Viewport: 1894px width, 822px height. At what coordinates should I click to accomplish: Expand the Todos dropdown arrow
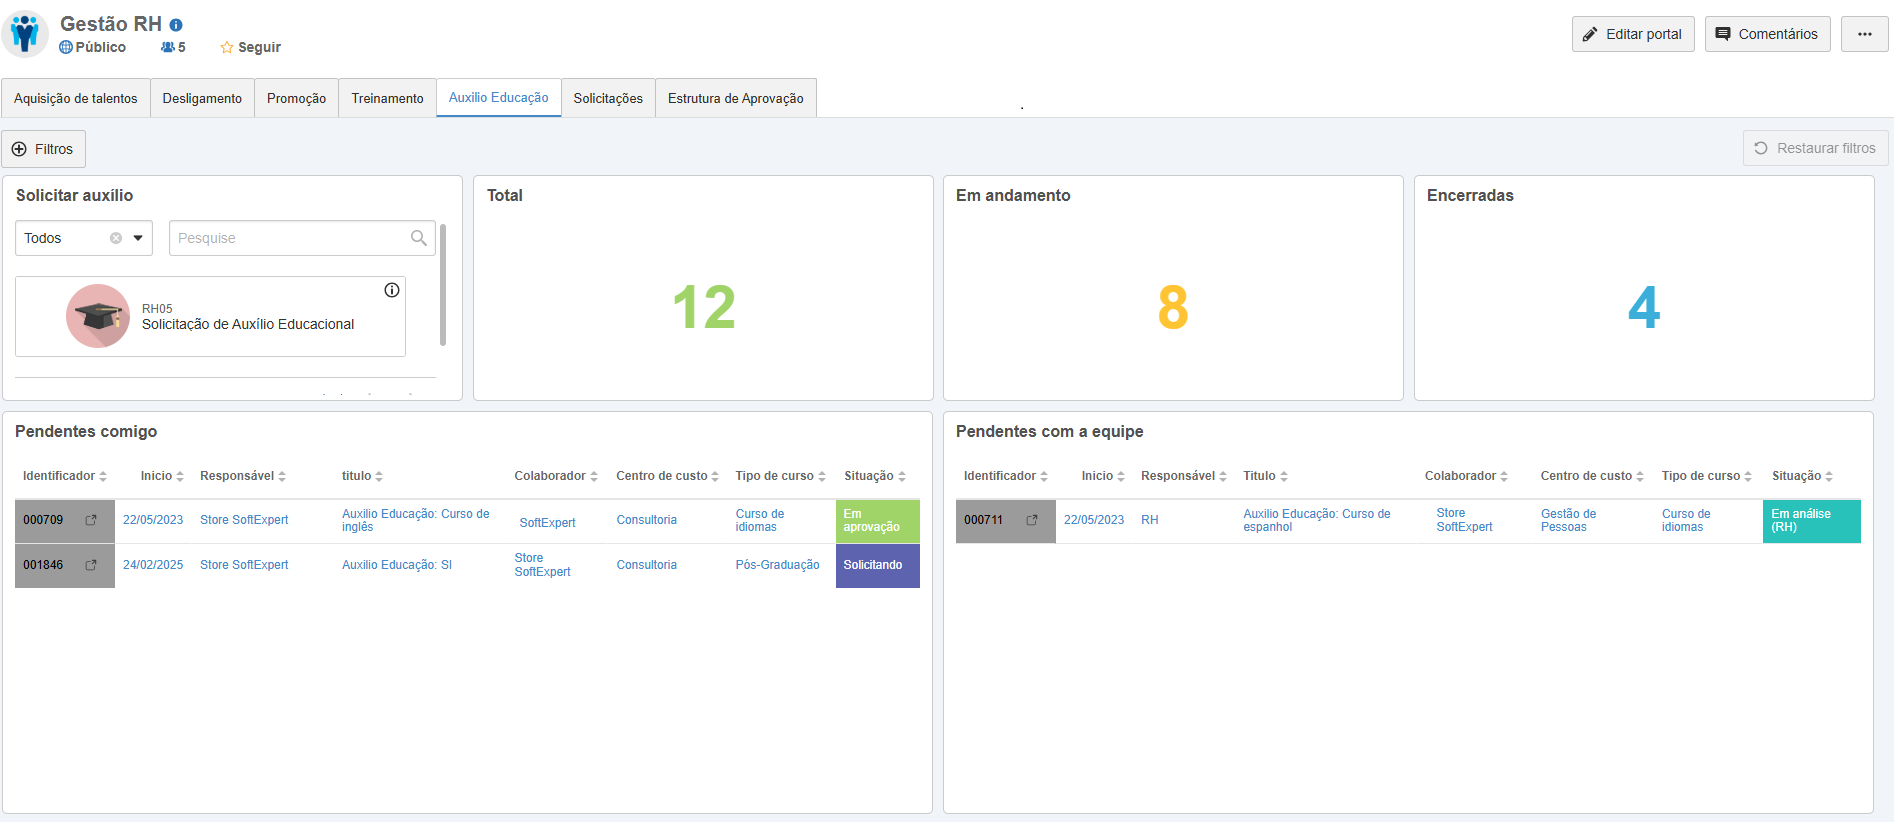coord(138,238)
